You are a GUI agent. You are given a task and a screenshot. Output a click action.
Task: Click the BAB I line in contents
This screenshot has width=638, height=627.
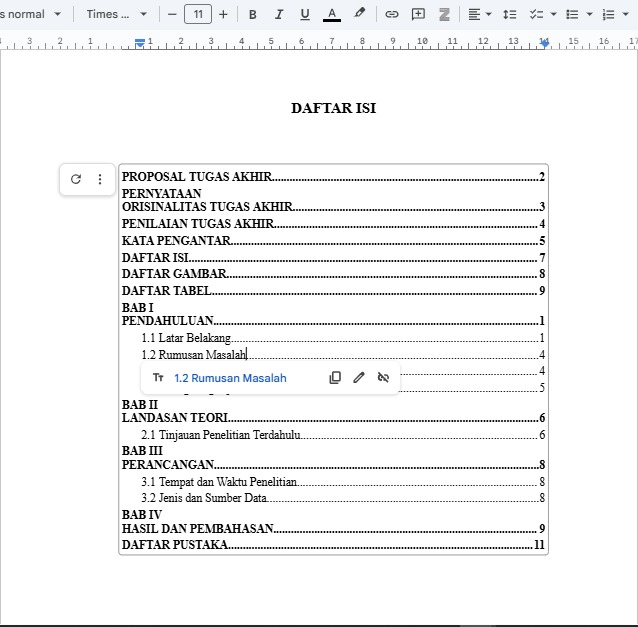138,308
